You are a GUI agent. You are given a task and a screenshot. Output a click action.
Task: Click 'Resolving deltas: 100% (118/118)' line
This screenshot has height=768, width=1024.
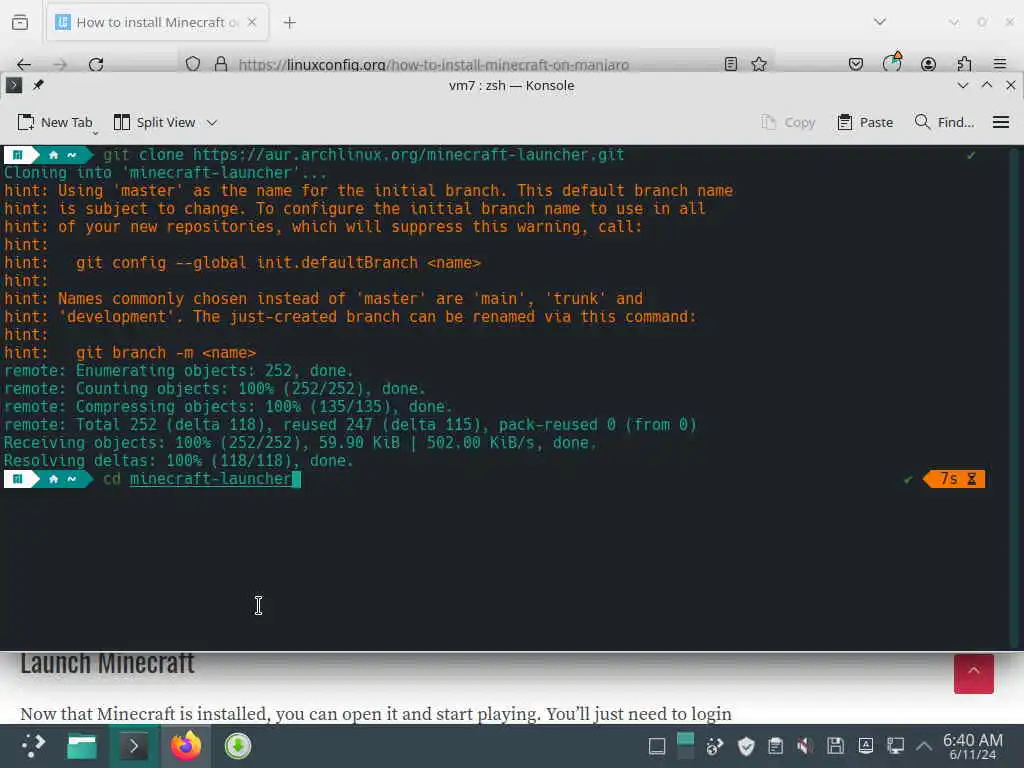178,460
